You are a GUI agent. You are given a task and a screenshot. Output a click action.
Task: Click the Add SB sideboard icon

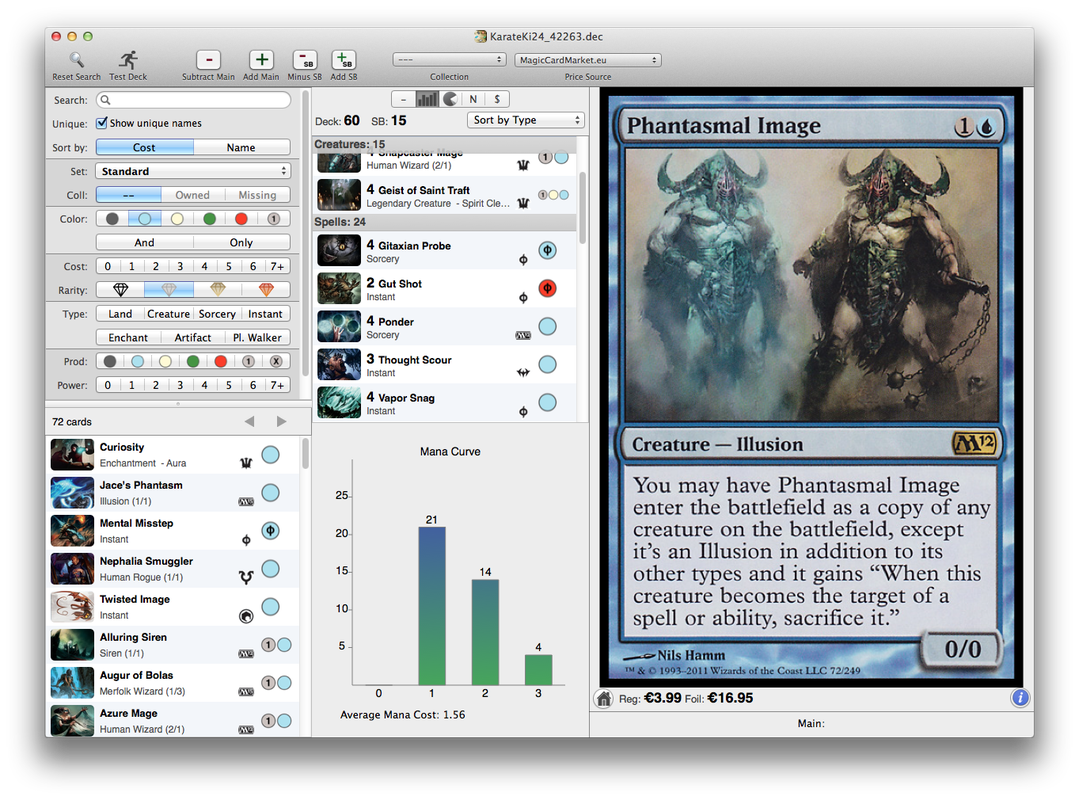click(343, 60)
